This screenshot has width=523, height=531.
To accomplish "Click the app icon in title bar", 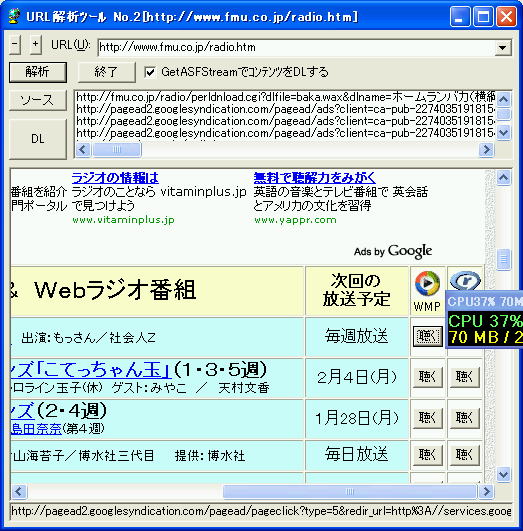I will (14, 16).
